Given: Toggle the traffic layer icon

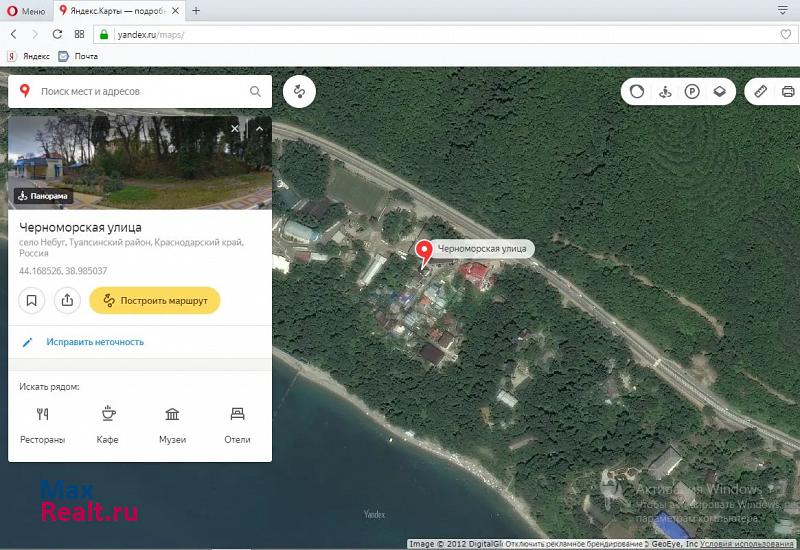Looking at the screenshot, I should point(635,92).
